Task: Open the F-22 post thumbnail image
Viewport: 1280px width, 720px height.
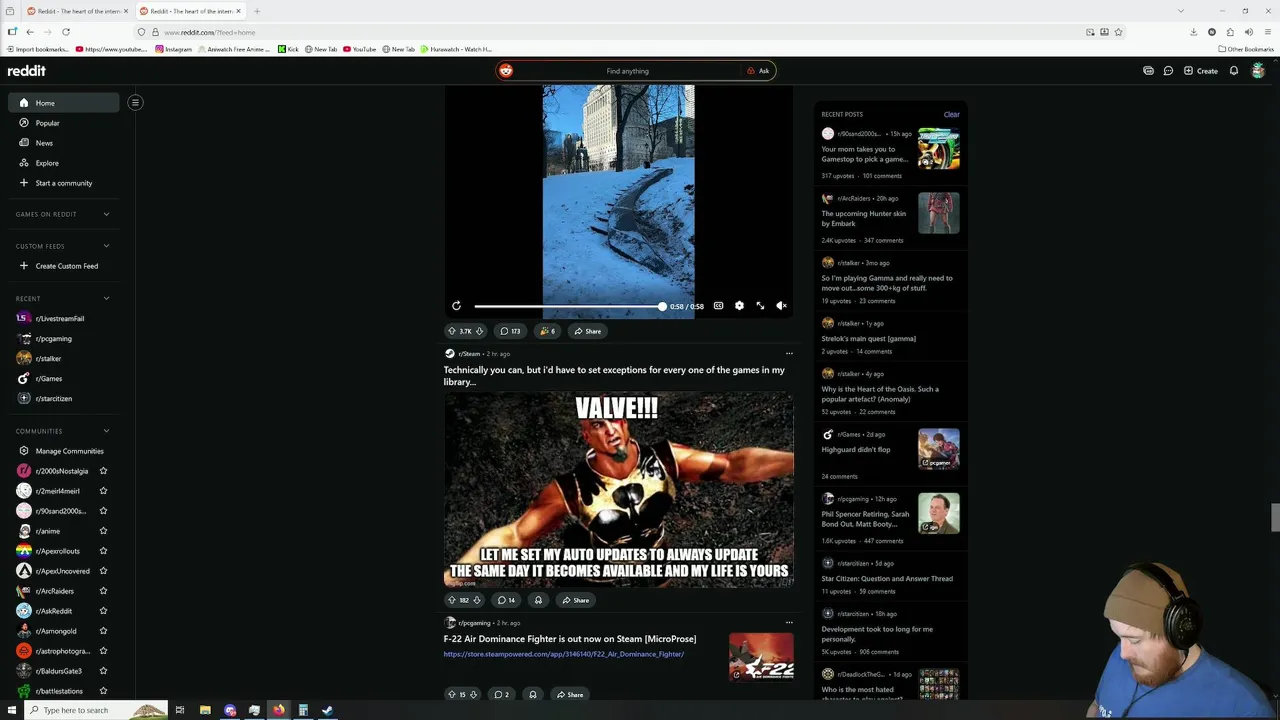Action: pos(761,656)
